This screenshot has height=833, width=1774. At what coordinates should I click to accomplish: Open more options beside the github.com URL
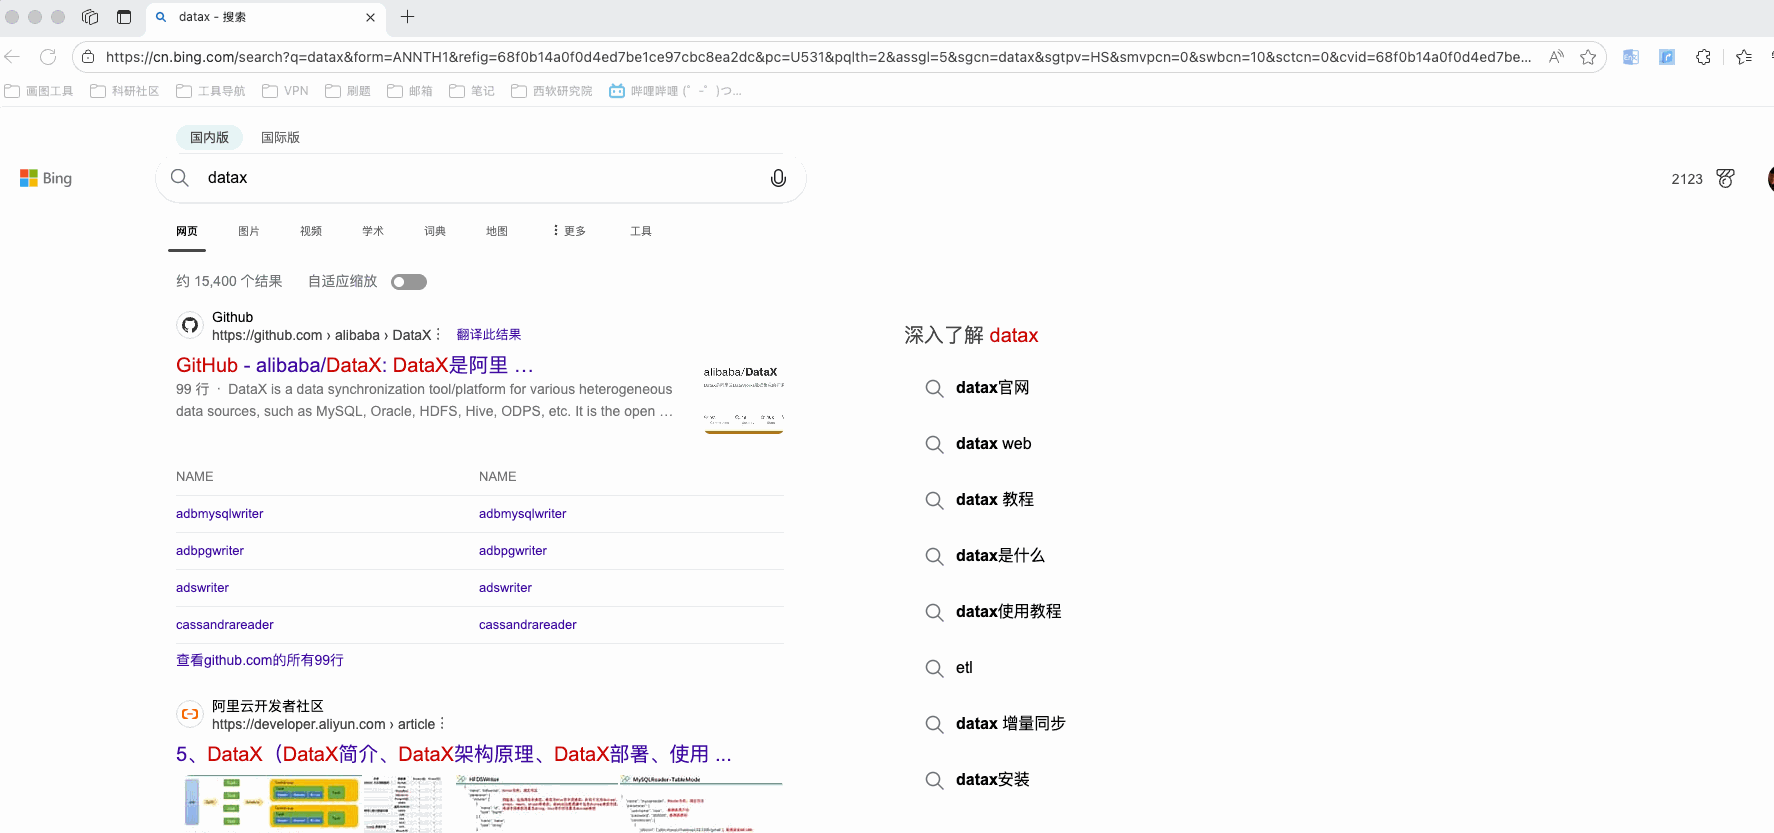click(x=438, y=335)
